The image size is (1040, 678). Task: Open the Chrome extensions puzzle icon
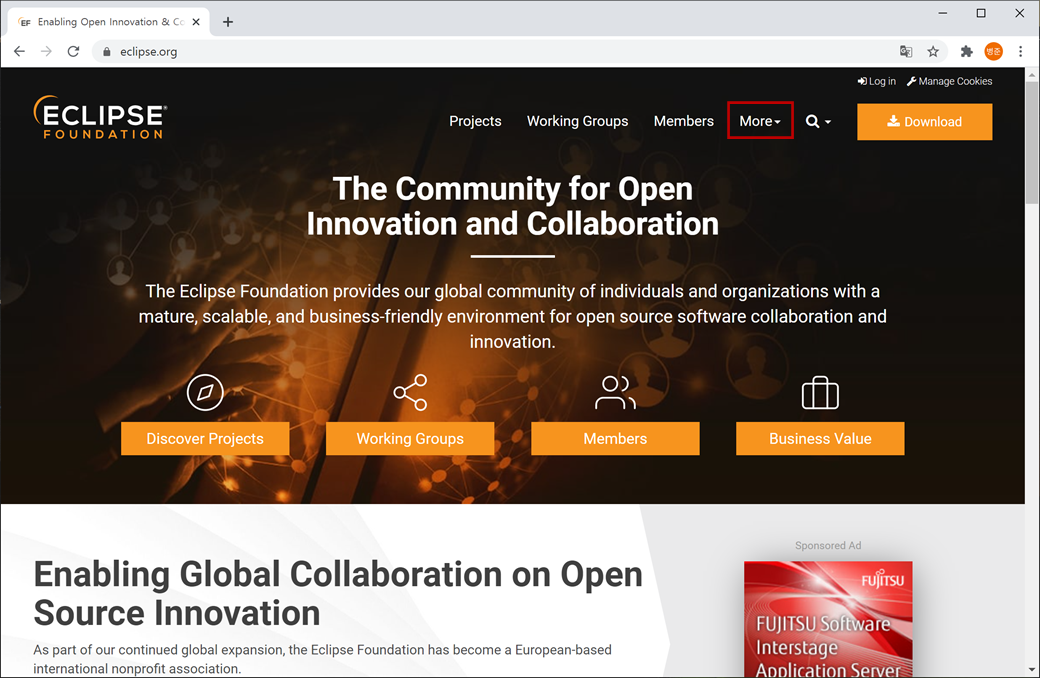966,51
